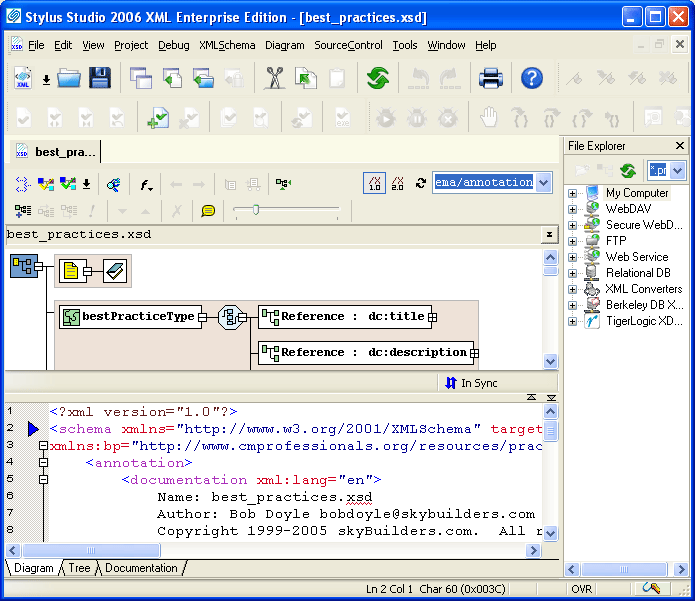The width and height of the screenshot is (695, 601).
Task: Select Berkeley DB X... in File Explorer
Action: pos(644,305)
